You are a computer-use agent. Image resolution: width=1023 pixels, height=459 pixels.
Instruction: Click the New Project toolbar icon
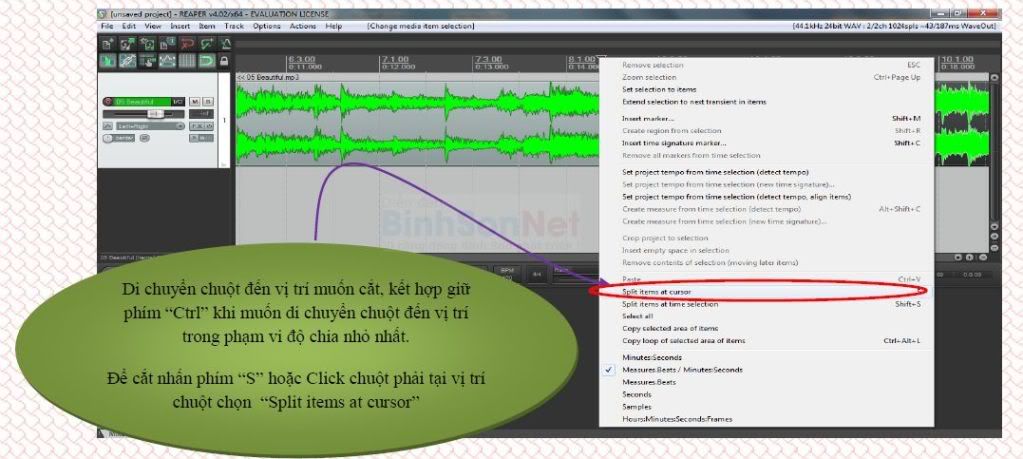[107, 44]
